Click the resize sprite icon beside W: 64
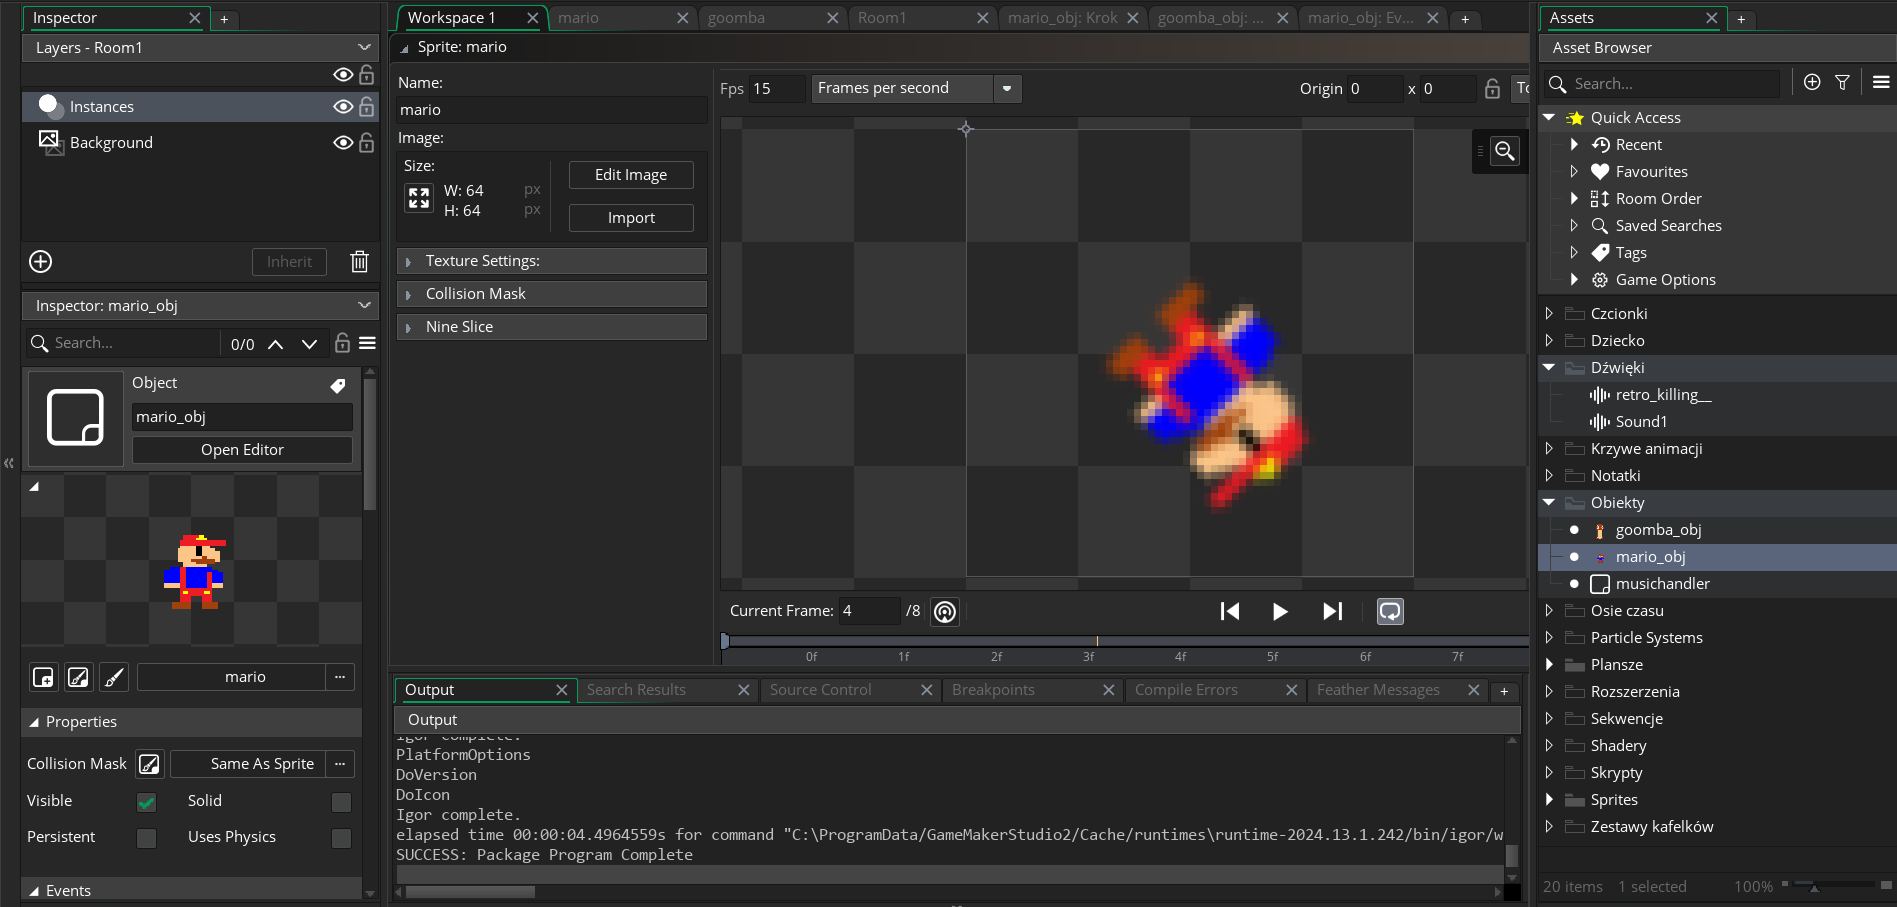Image resolution: width=1897 pixels, height=907 pixels. point(419,198)
